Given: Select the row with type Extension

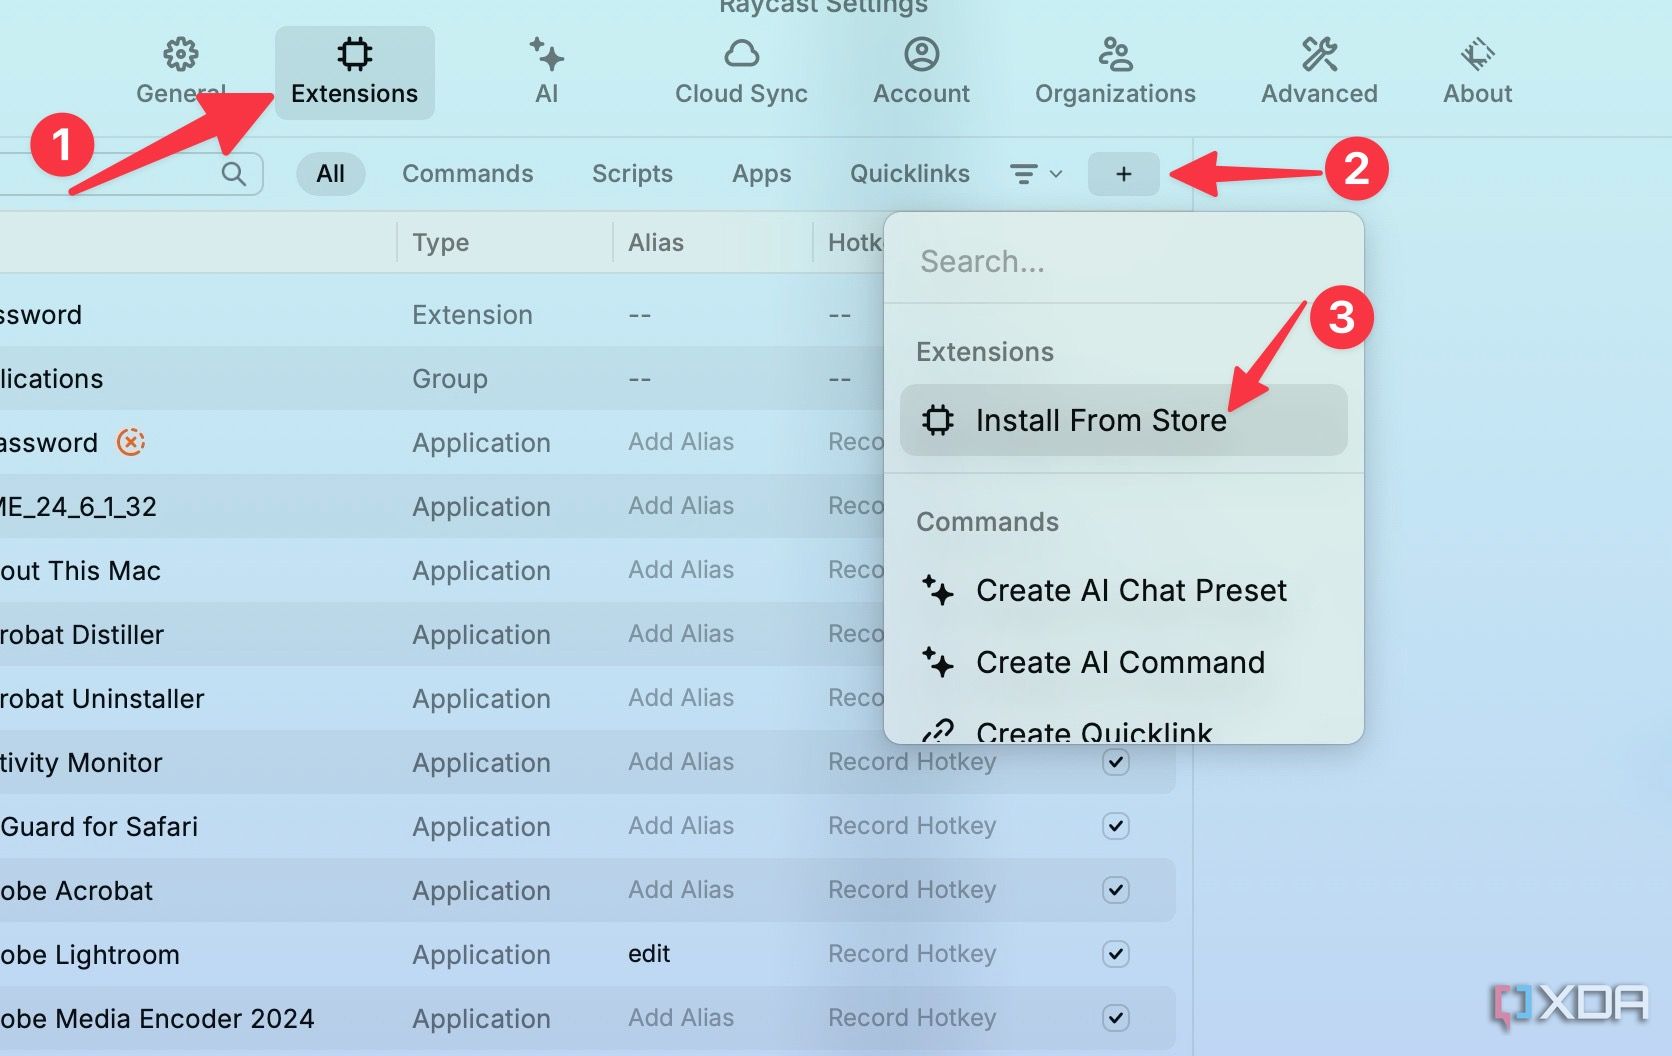Looking at the screenshot, I should 440,315.
